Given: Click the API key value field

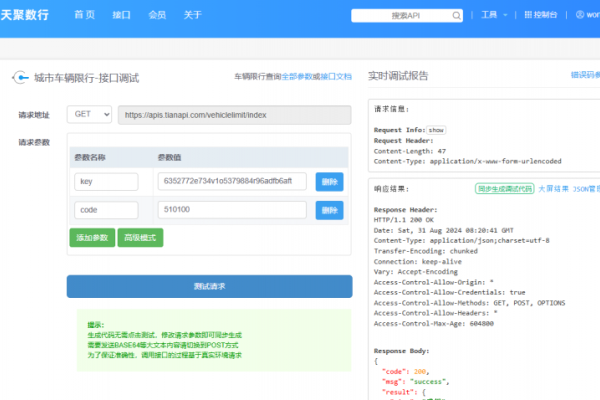Looking at the screenshot, I should [x=232, y=181].
